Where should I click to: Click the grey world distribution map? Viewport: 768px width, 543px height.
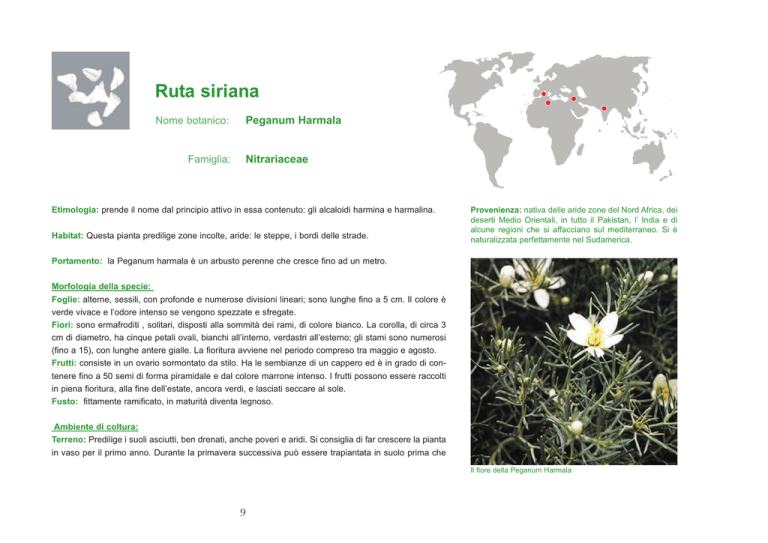point(558,119)
